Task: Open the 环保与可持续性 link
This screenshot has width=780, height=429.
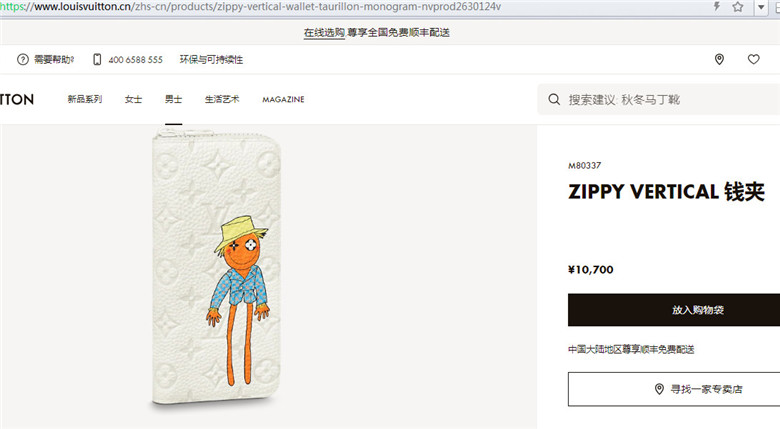Action: point(211,60)
